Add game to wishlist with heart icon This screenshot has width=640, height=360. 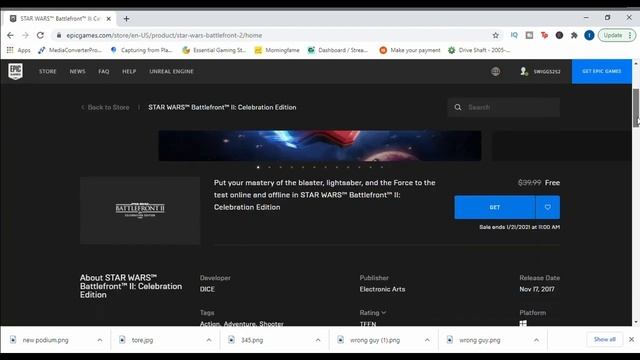pos(548,207)
